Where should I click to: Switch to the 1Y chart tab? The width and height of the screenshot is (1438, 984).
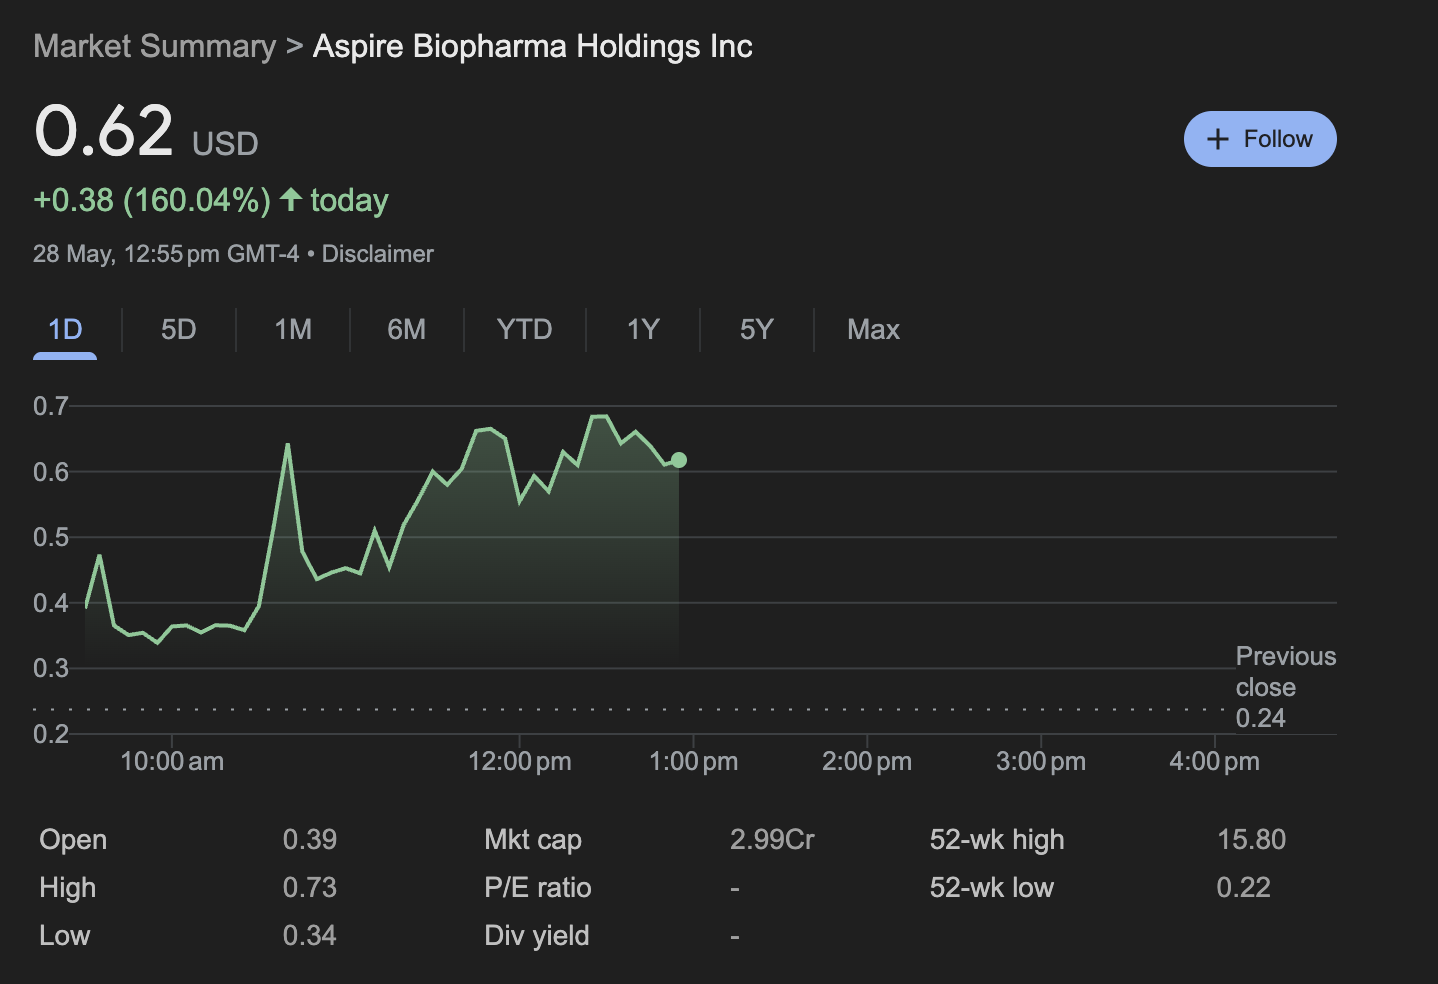pyautogui.click(x=643, y=329)
